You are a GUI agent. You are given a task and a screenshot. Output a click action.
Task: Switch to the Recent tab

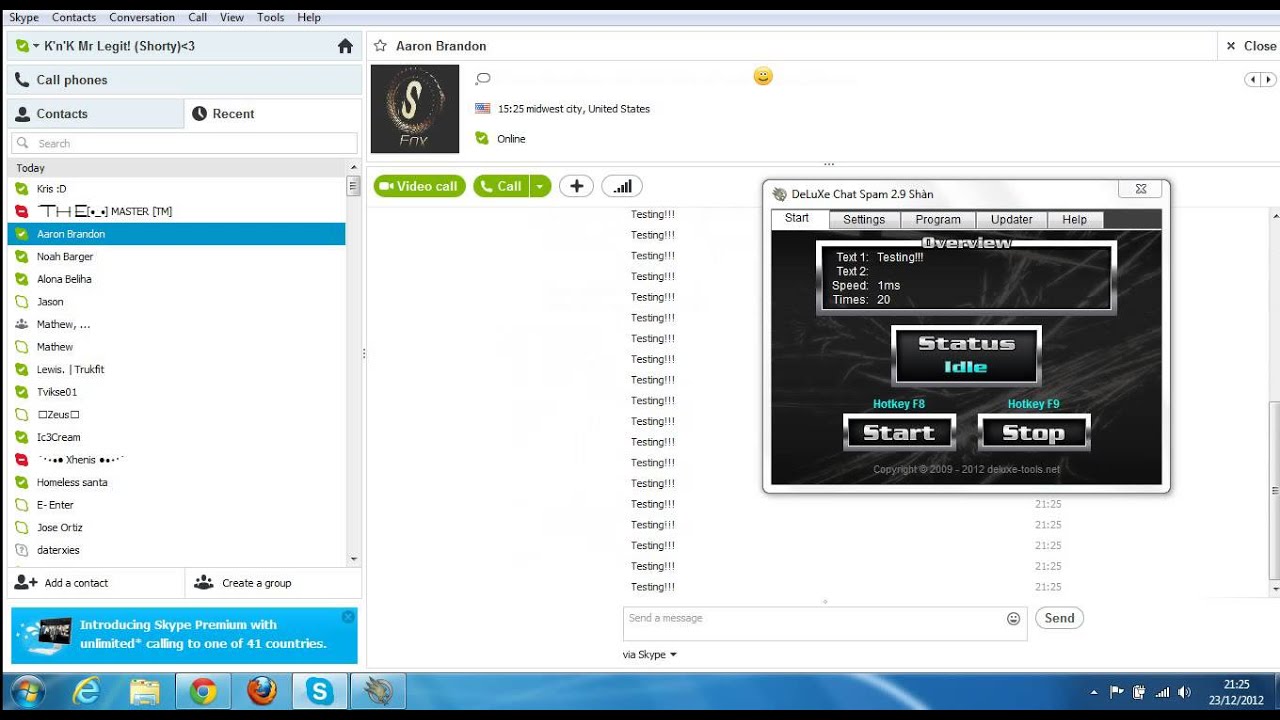click(x=273, y=114)
